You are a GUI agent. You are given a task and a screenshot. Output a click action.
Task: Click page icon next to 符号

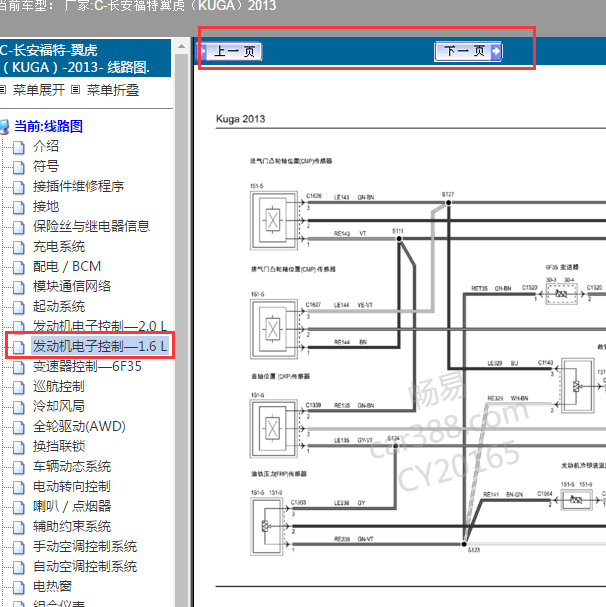pos(18,168)
